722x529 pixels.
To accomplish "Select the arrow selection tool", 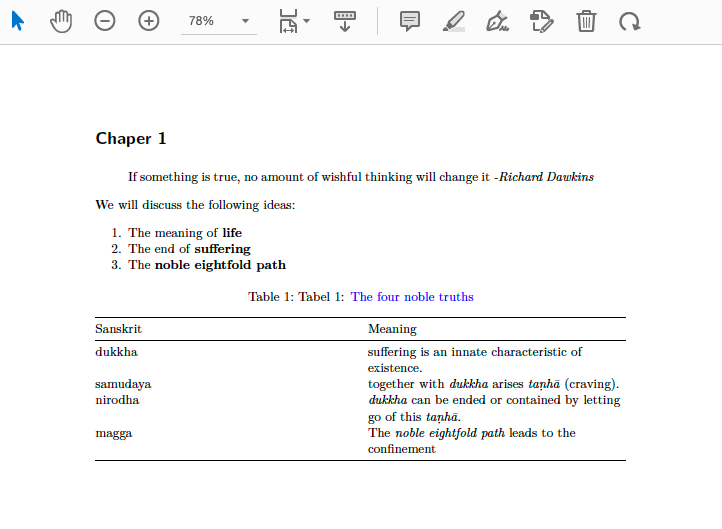I will [x=18, y=21].
